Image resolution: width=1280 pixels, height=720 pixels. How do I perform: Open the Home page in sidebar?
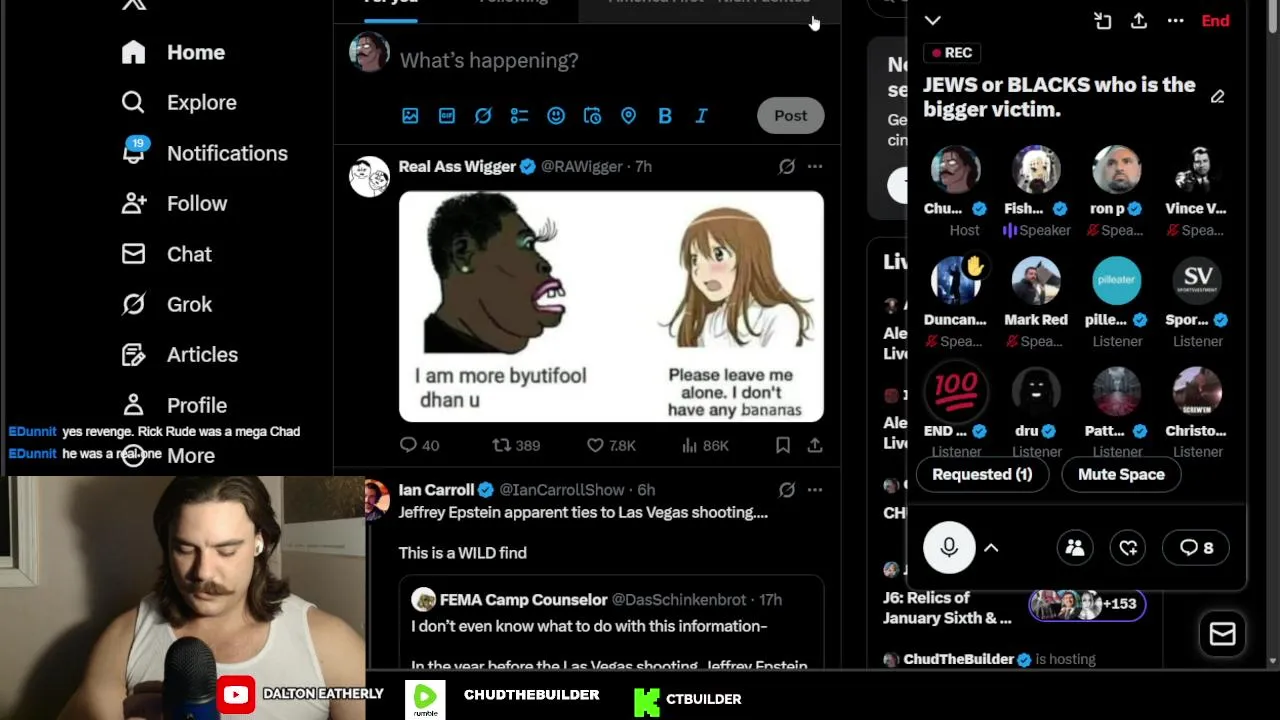173,52
